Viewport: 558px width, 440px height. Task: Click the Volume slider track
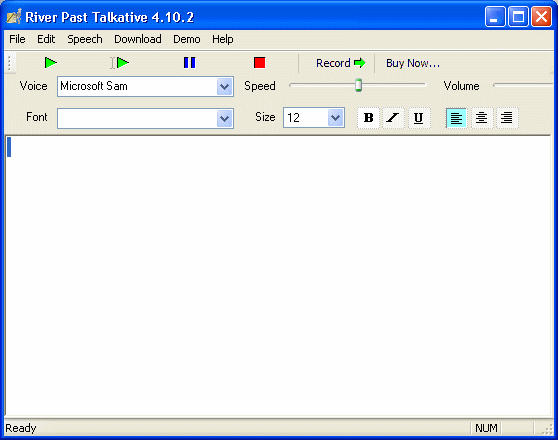click(523, 85)
